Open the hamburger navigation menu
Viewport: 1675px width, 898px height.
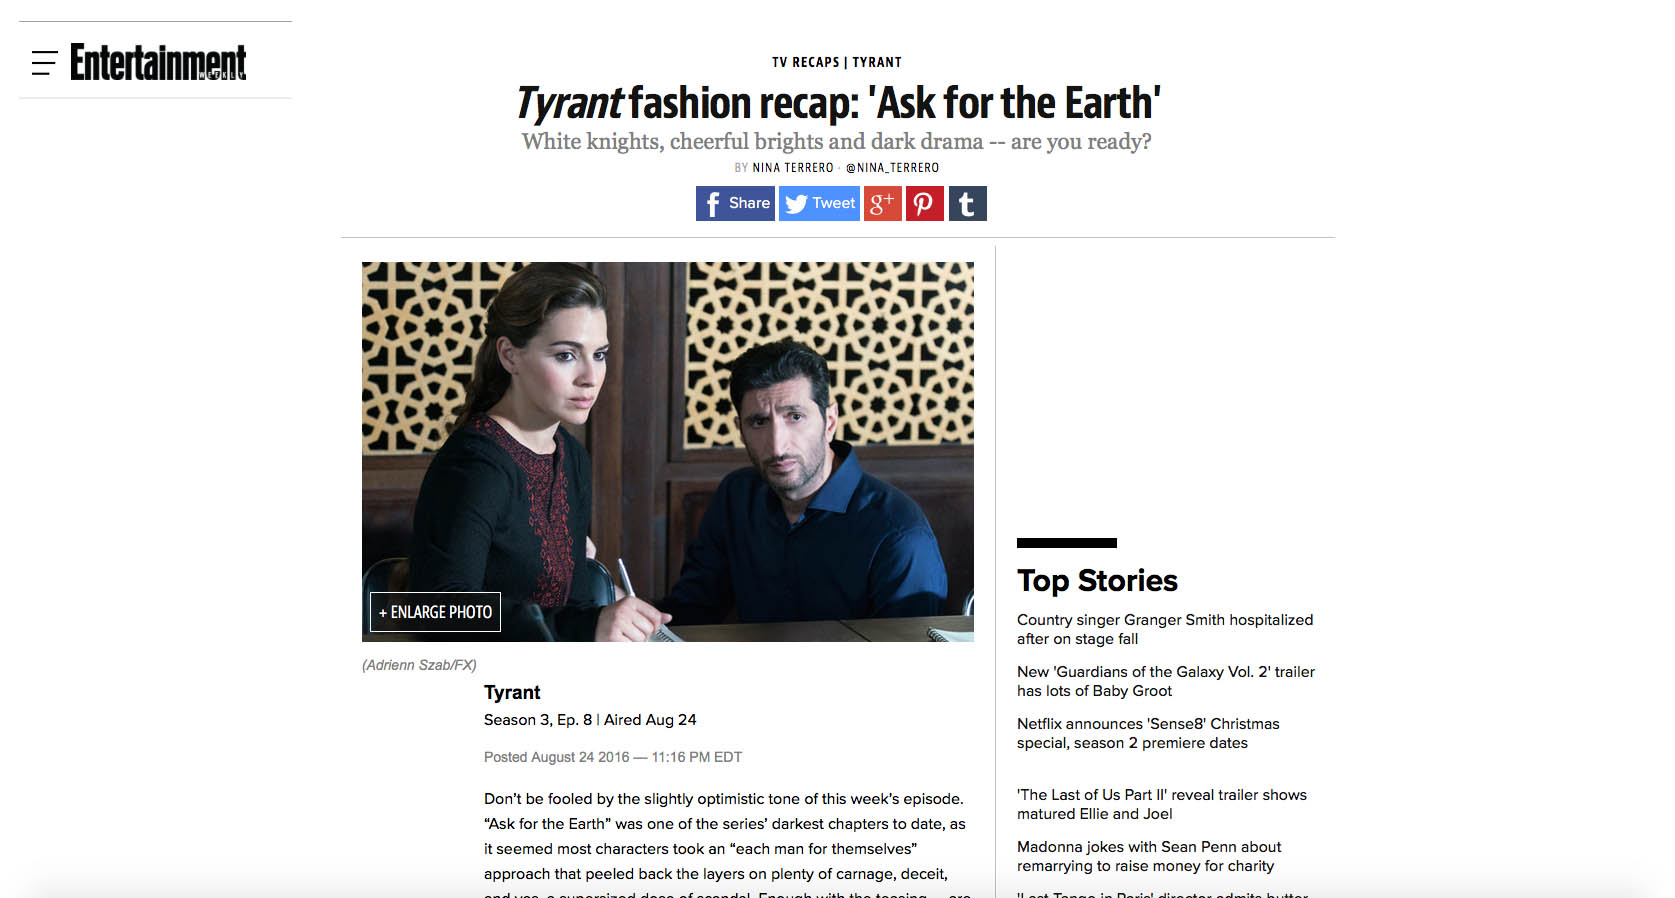pyautogui.click(x=44, y=63)
